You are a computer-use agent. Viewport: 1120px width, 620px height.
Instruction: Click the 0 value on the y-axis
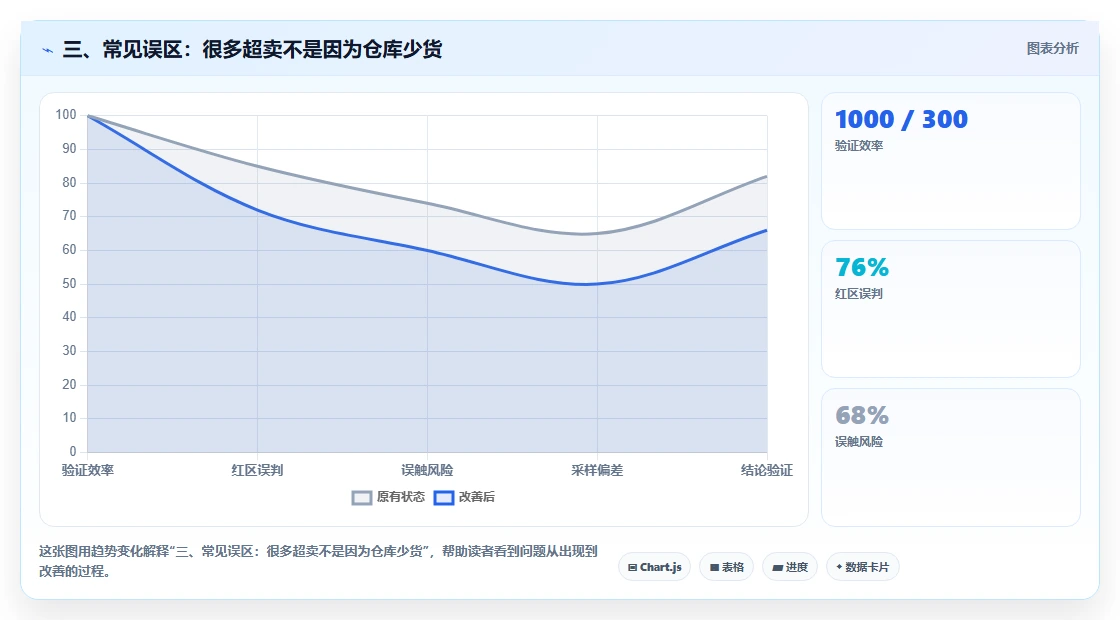coord(73,451)
